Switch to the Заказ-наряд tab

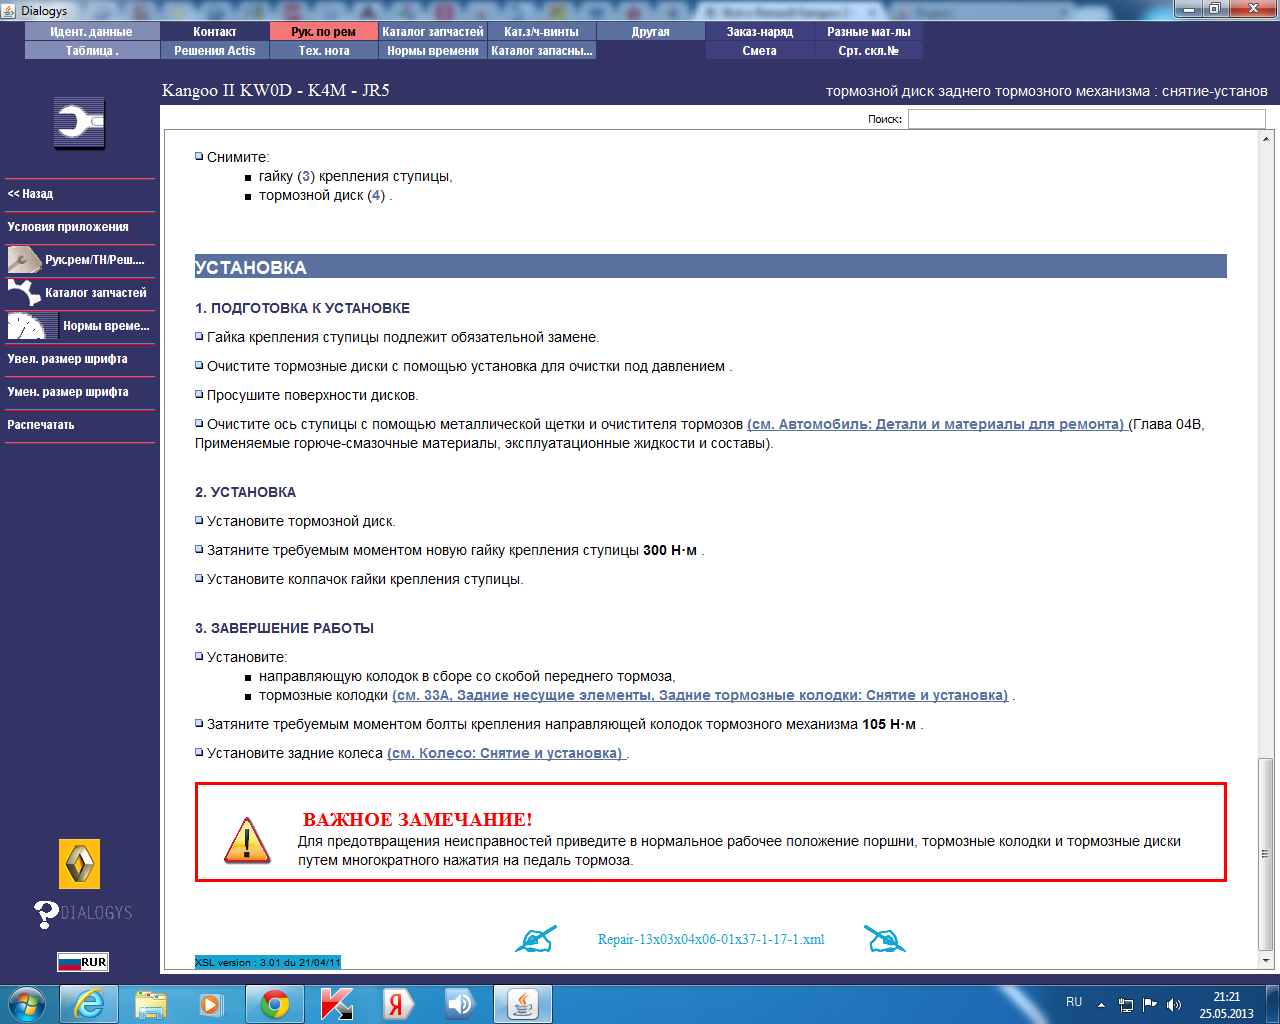coord(760,32)
